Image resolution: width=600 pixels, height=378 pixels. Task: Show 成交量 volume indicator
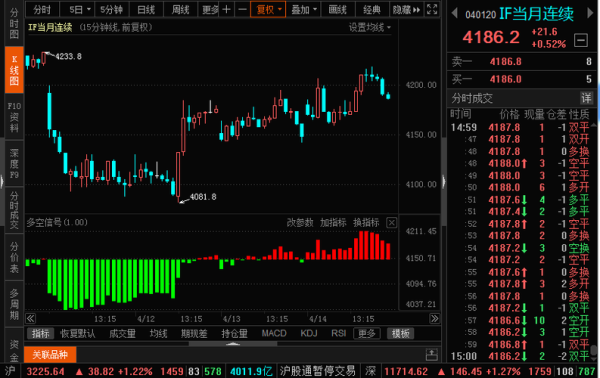122,333
